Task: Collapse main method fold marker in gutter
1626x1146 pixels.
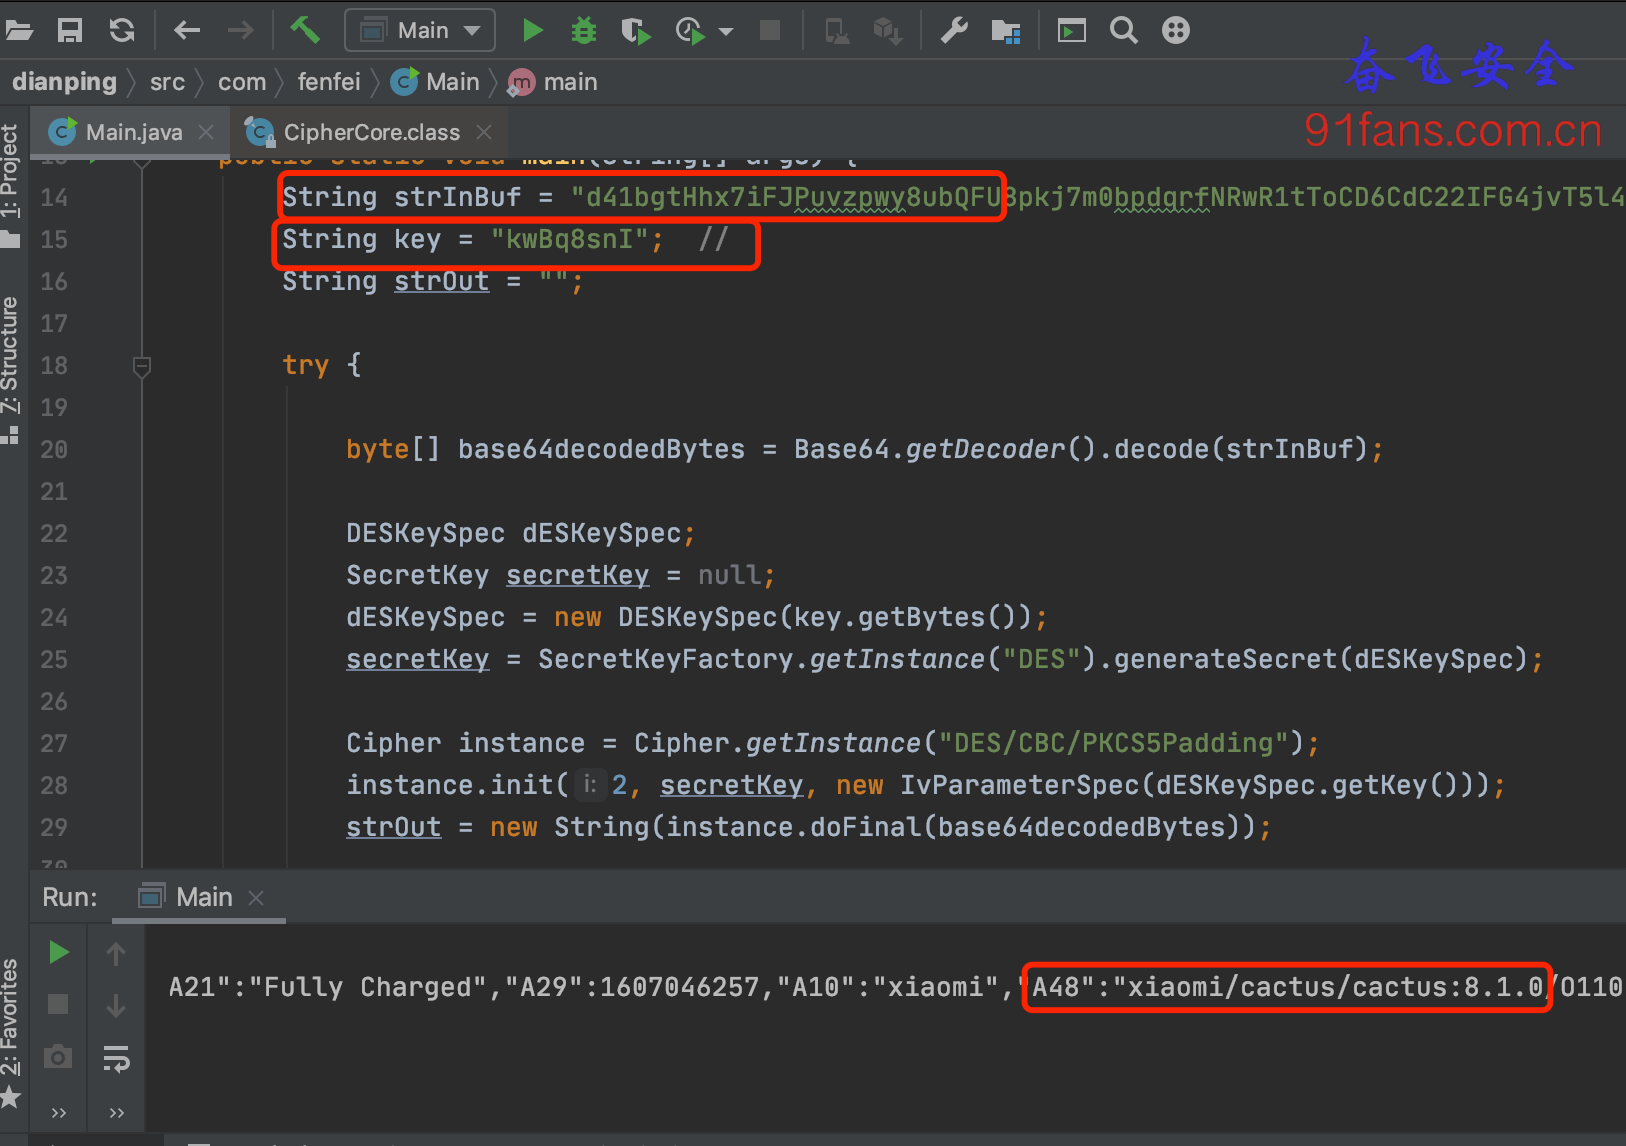Action: pos(142,161)
